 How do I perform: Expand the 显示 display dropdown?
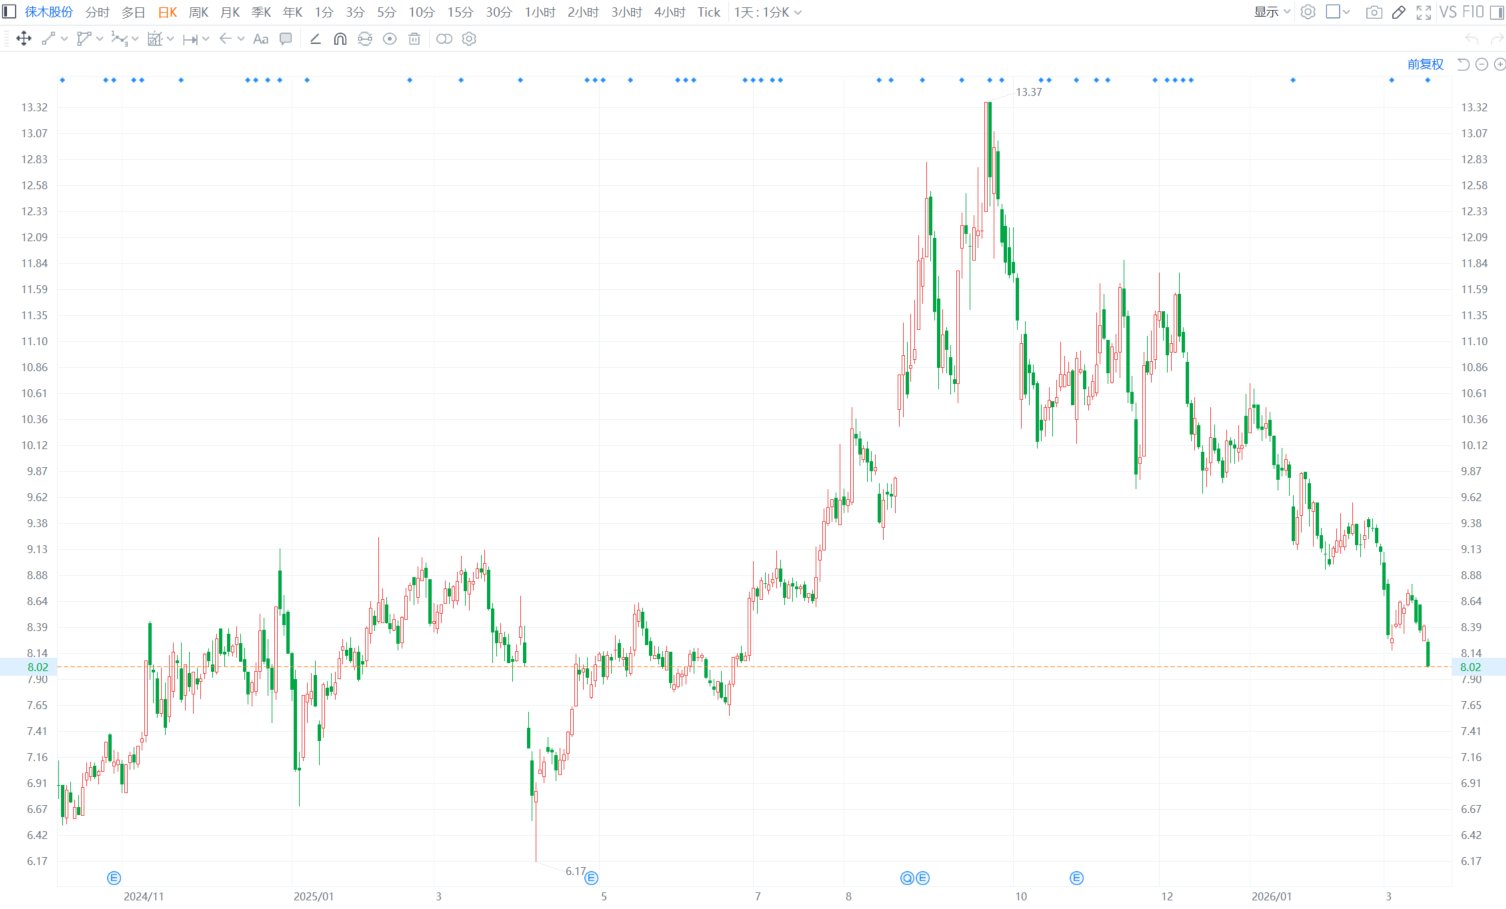click(x=1272, y=12)
